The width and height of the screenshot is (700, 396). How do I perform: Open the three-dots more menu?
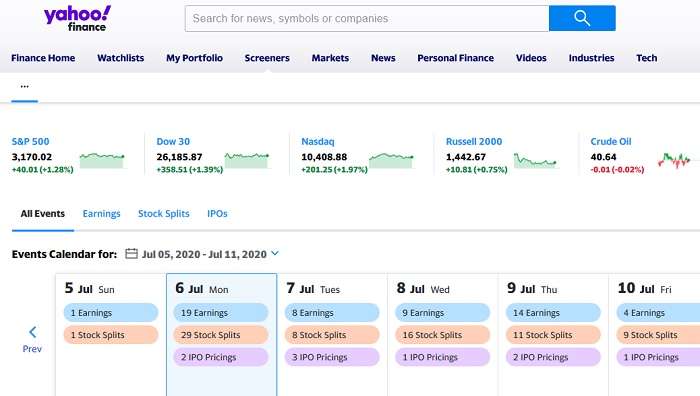[25, 86]
